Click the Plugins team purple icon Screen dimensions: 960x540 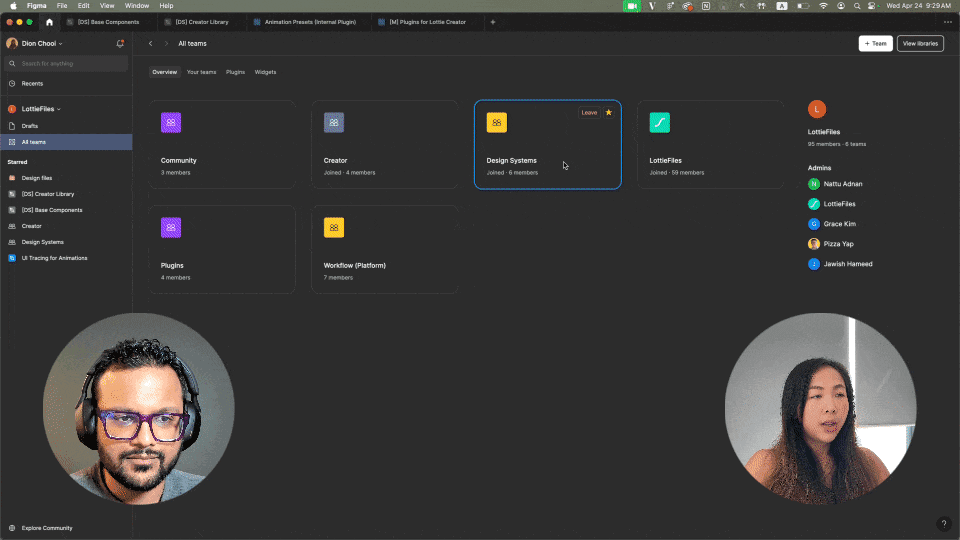(171, 228)
